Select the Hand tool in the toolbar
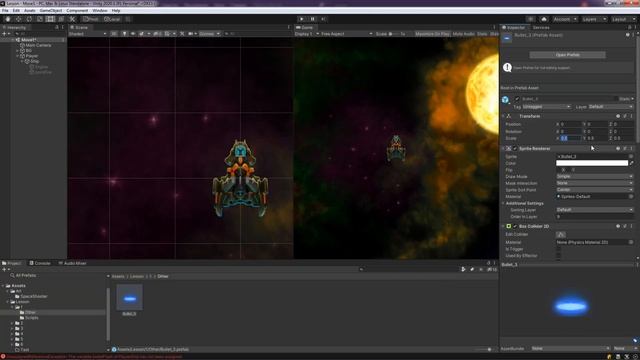Screen dimensions: 640x360 (7, 19)
